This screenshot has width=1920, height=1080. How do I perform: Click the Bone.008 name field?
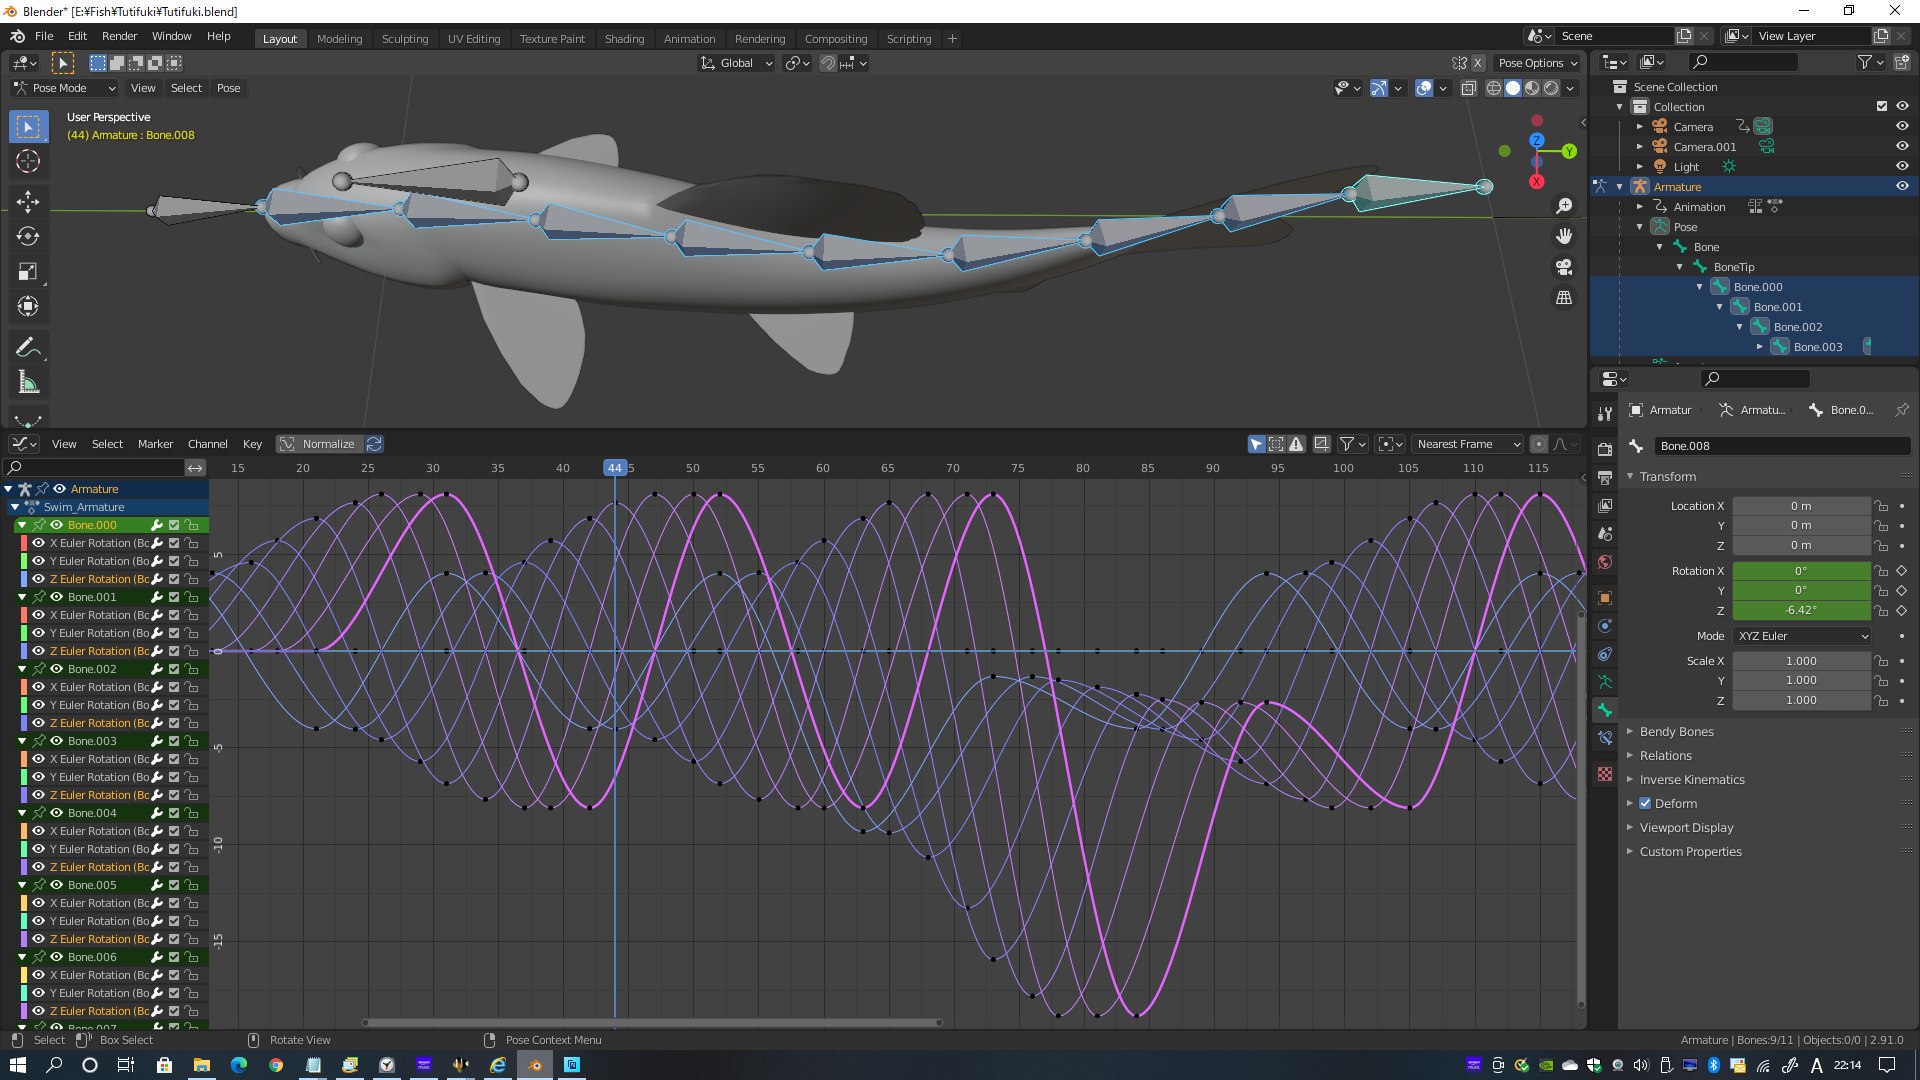1782,446
